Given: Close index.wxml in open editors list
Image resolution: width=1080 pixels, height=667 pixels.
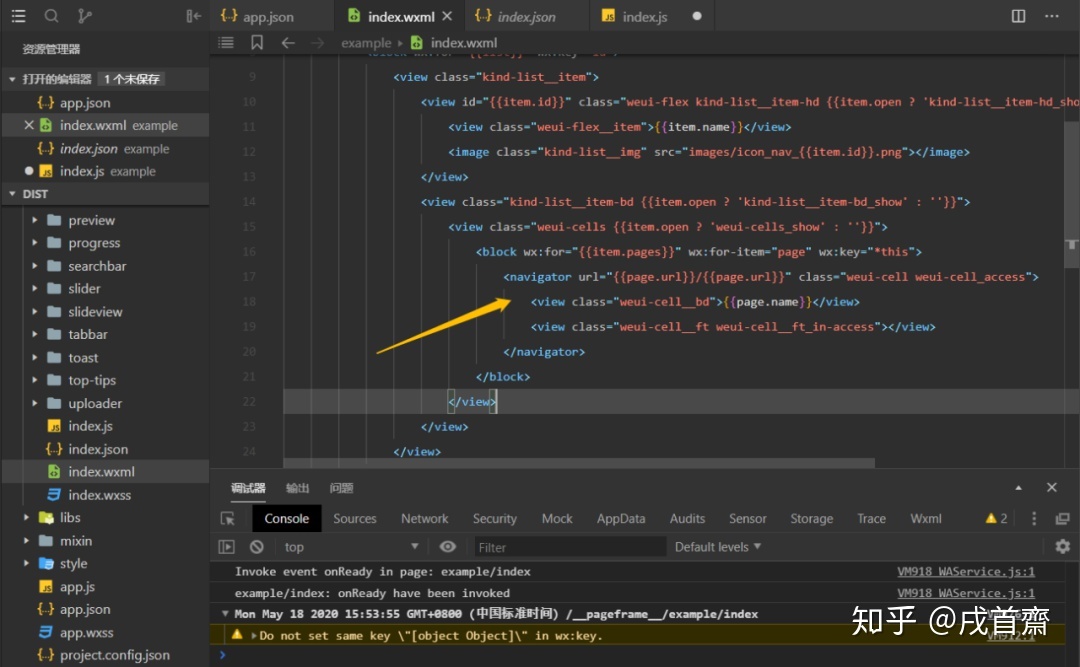Looking at the screenshot, I should [x=28, y=125].
